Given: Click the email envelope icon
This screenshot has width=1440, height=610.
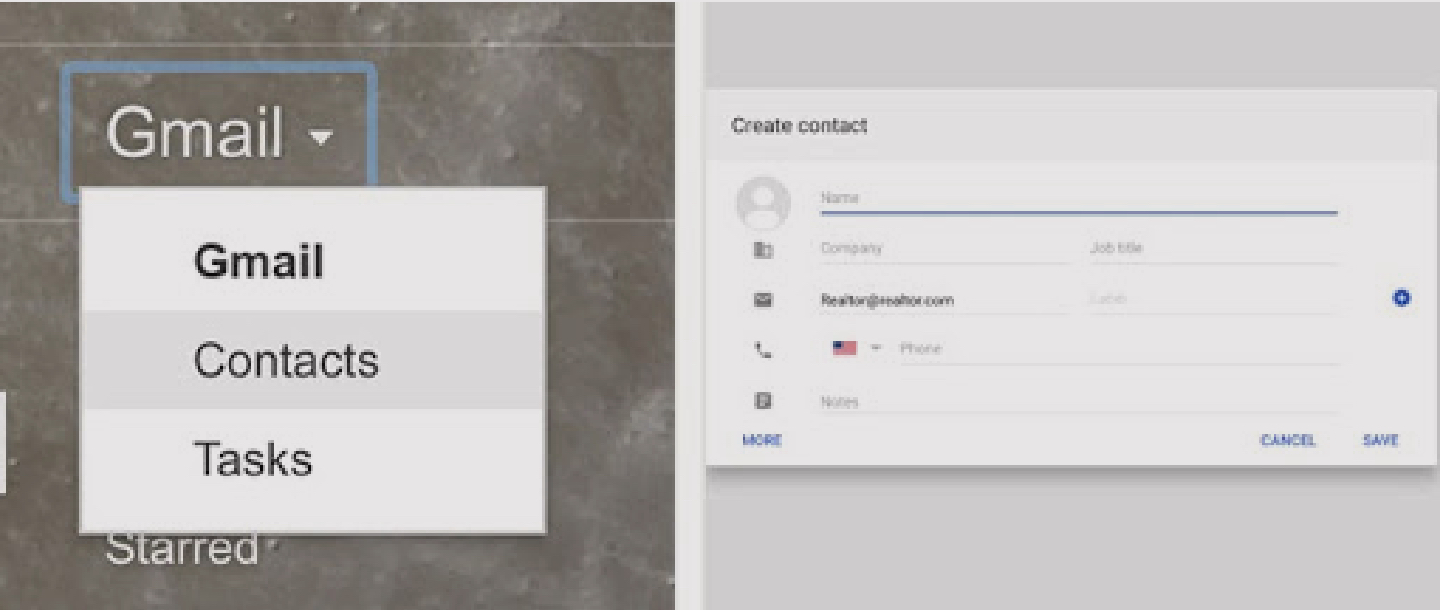Looking at the screenshot, I should [763, 299].
